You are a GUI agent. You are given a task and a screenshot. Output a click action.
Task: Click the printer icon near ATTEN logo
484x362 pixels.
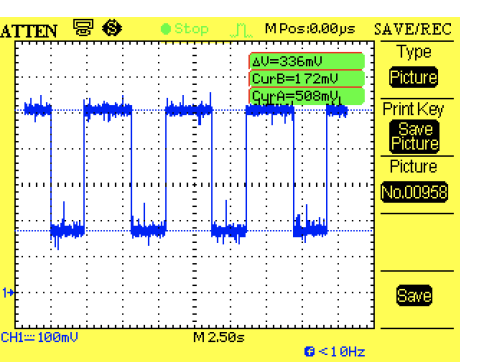83,27
